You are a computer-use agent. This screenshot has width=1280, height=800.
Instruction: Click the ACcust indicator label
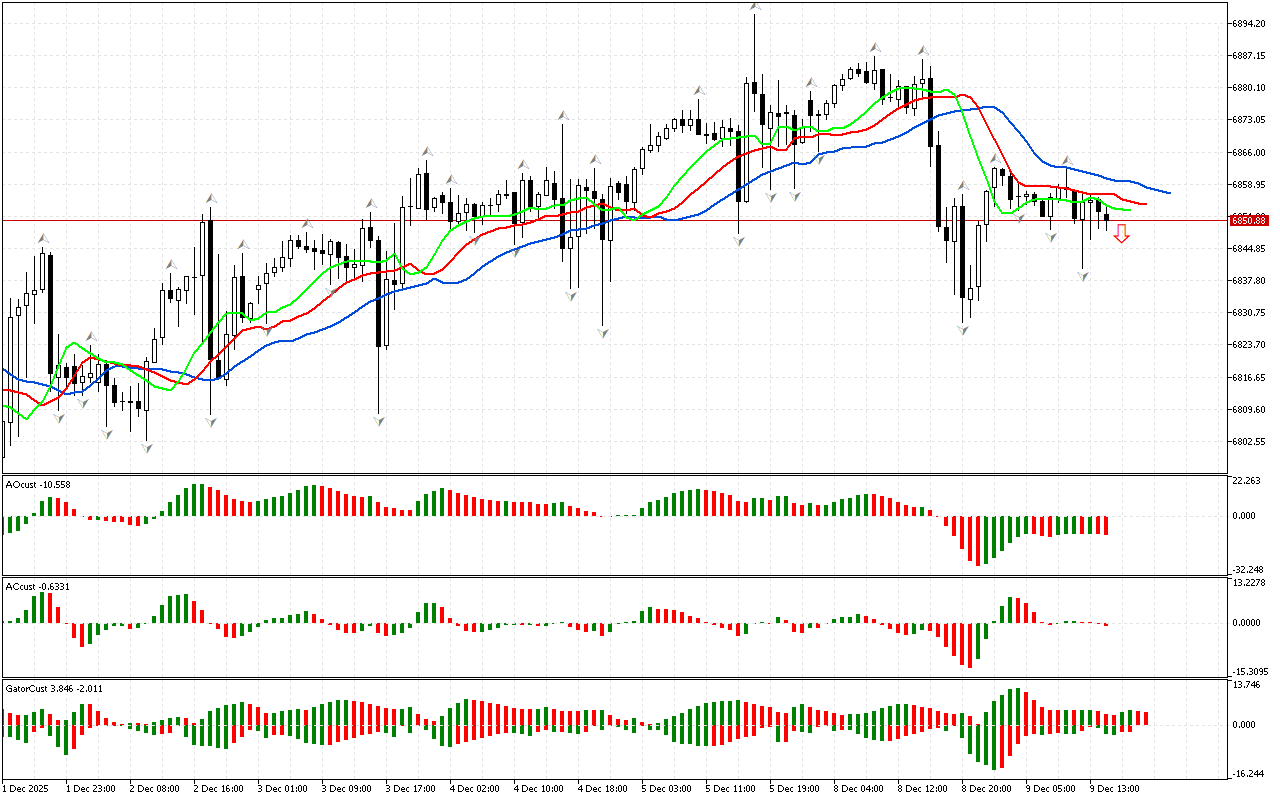(x=38, y=587)
